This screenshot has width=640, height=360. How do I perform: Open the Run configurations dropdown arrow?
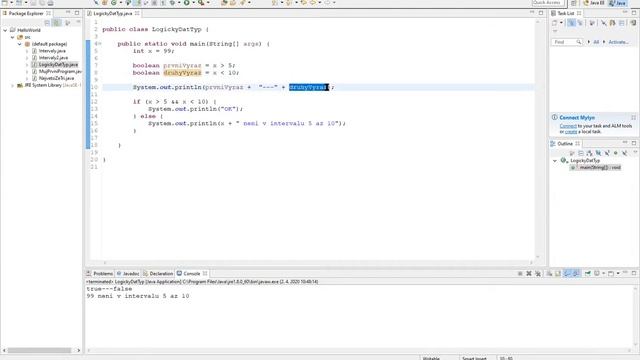193,3
